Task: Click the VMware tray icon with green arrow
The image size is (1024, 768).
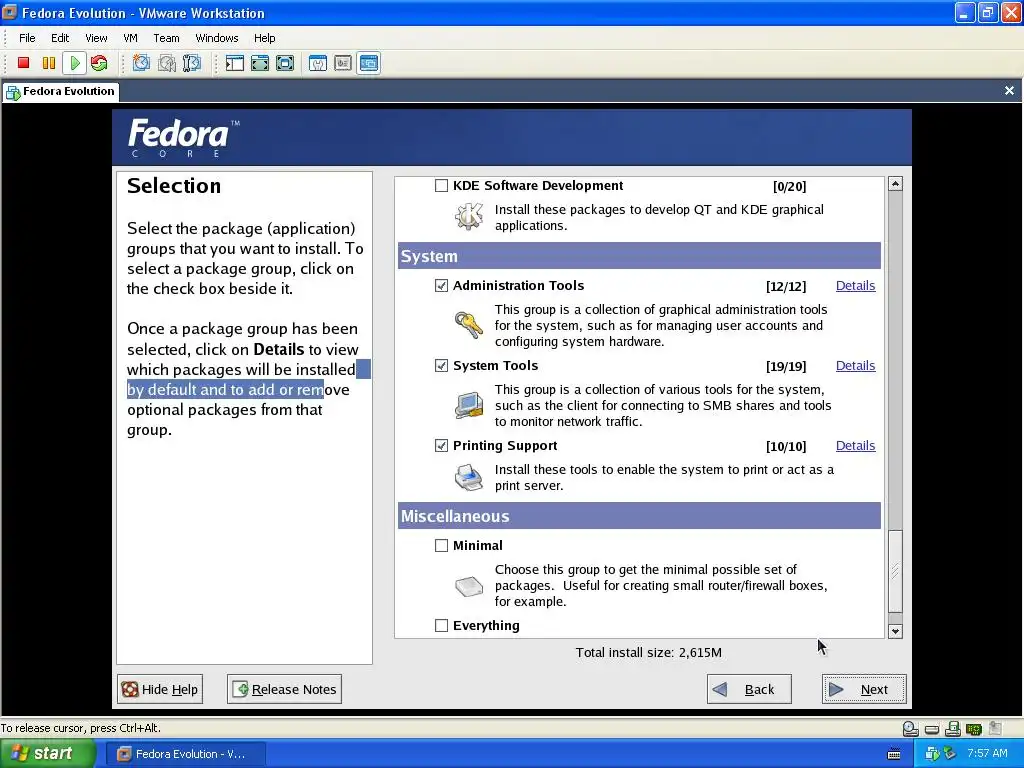Action: coord(932,754)
